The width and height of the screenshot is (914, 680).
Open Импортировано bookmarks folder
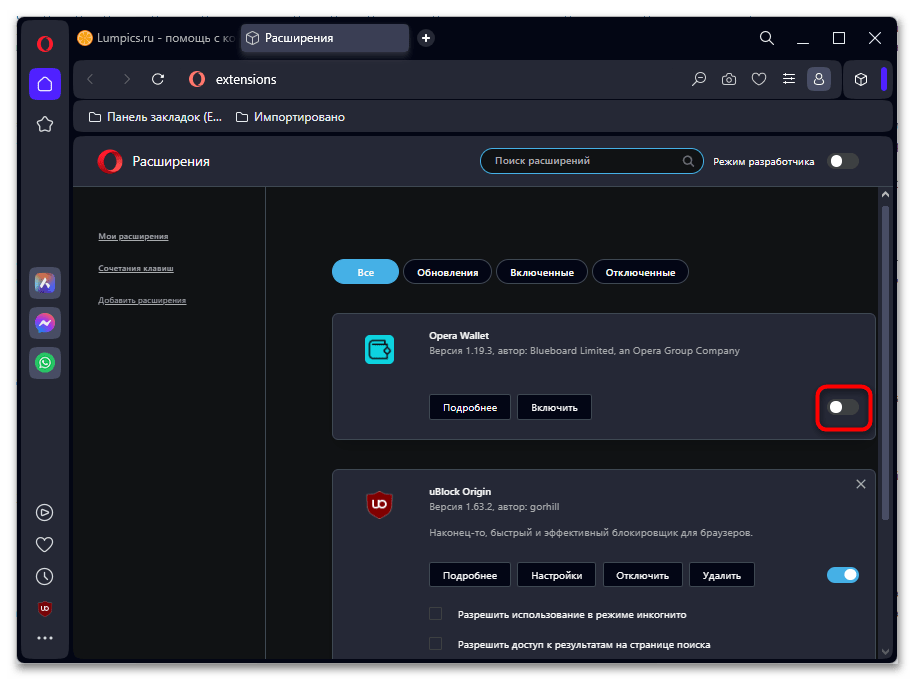pyautogui.click(x=290, y=117)
